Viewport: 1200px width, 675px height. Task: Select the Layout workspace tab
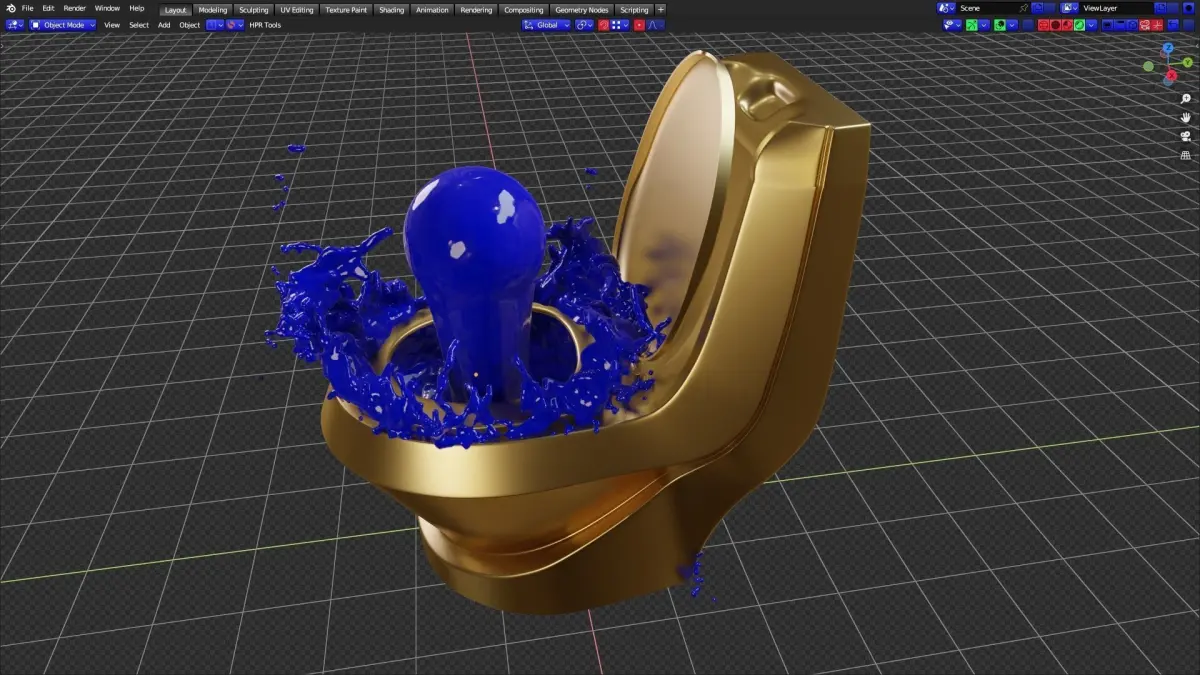(175, 9)
